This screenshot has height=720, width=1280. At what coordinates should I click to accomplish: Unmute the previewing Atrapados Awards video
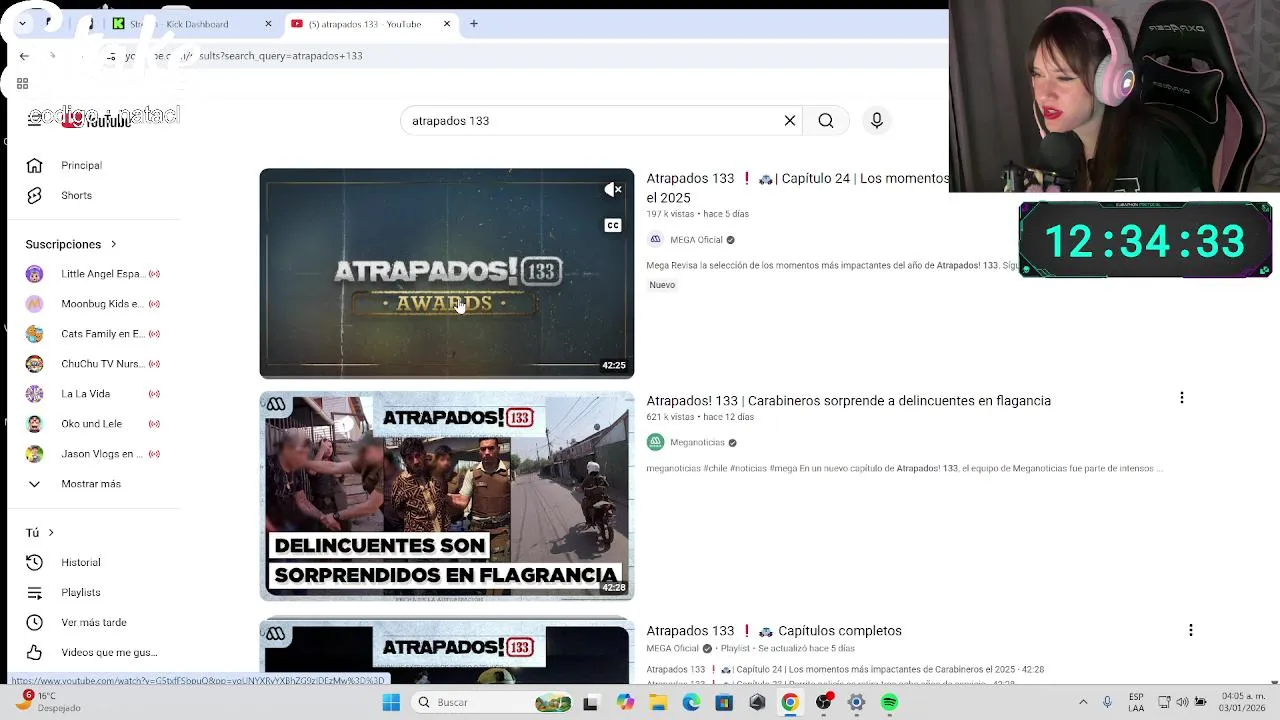click(x=613, y=190)
